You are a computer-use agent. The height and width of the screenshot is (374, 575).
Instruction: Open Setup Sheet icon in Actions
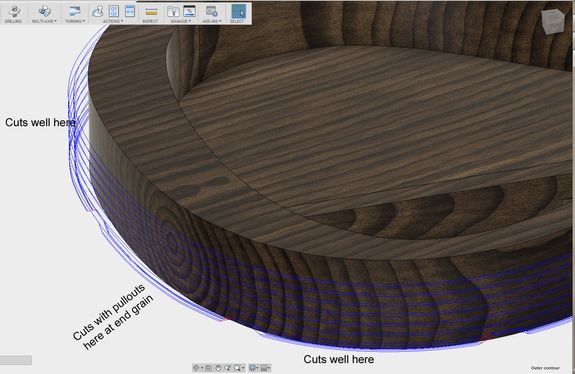(x=130, y=11)
